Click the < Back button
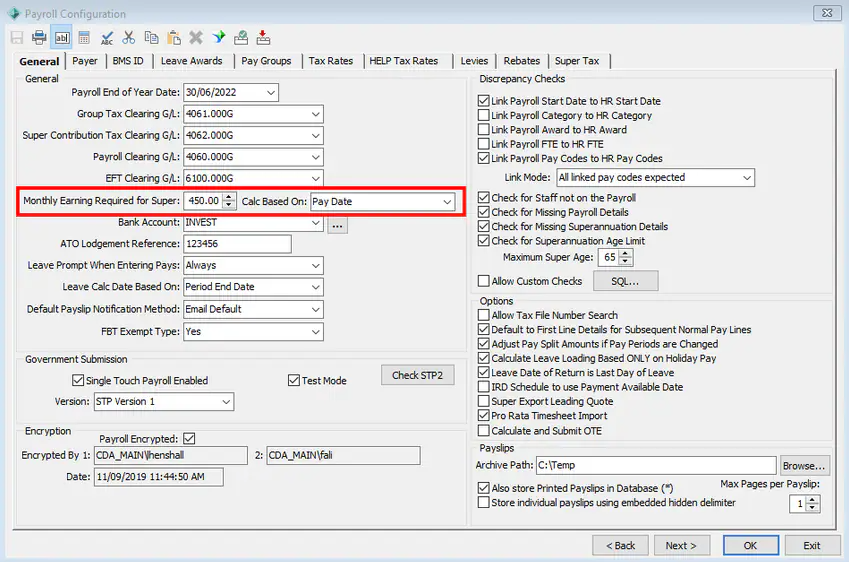Viewport: 849px width, 562px height. pyautogui.click(x=620, y=545)
